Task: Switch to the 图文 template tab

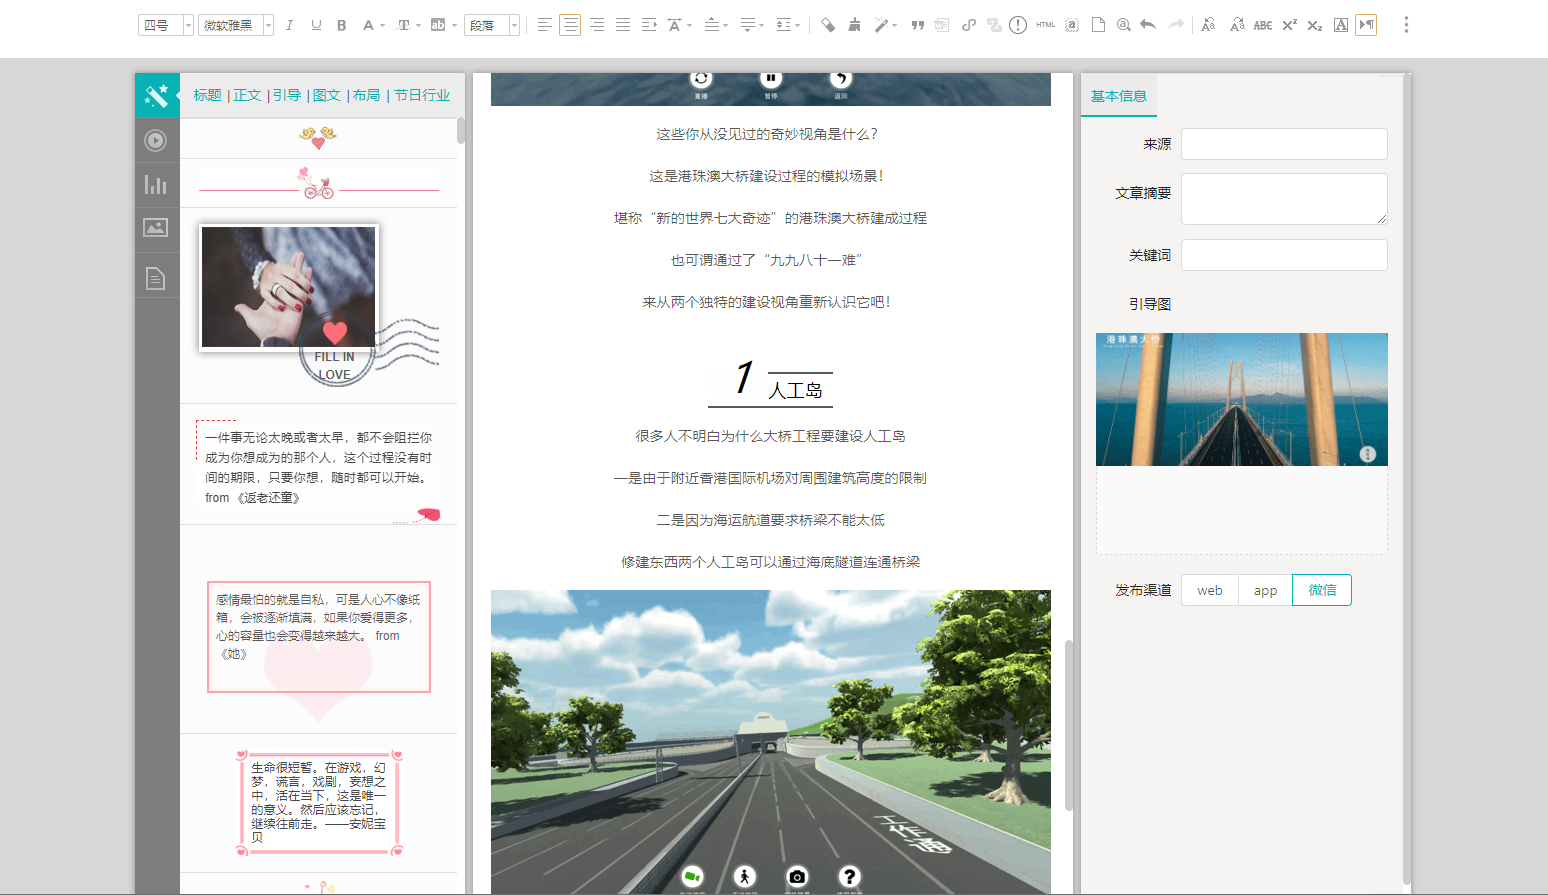Action: [326, 95]
